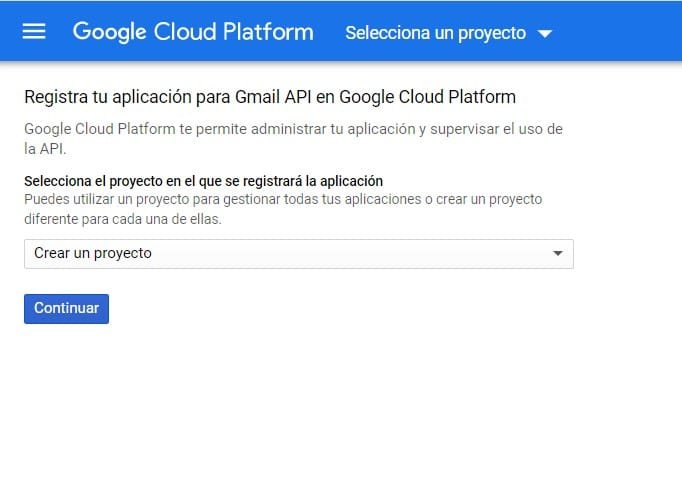Expand the Crear un proyecto combo box
This screenshot has height=481, width=682.
point(299,254)
